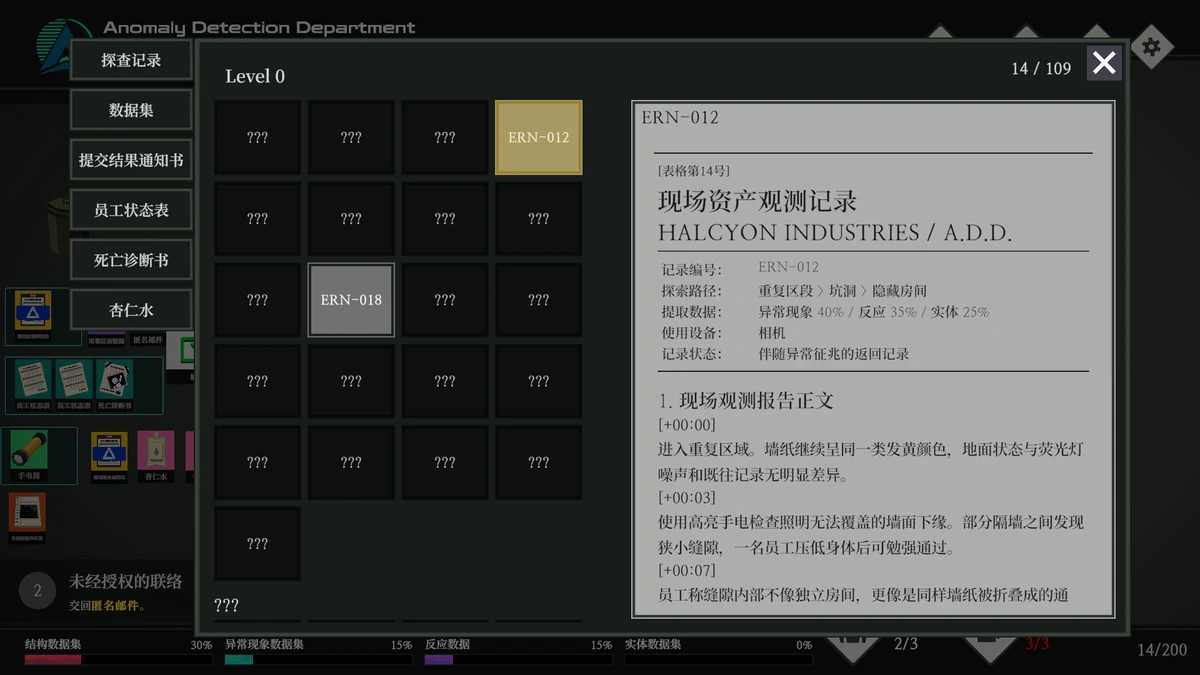Click the Anomaly Detection Department title
Viewport: 1200px width, 675px height.
click(259, 28)
